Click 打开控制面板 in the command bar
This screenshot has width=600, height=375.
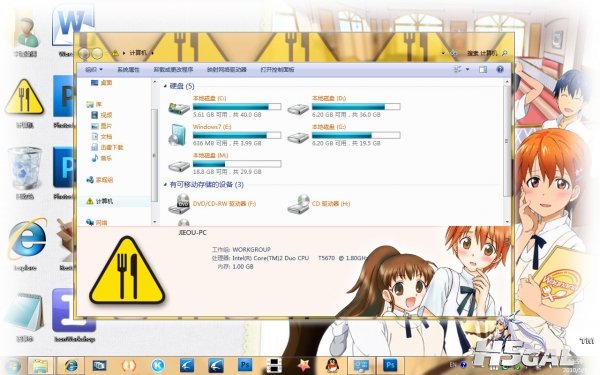277,70
